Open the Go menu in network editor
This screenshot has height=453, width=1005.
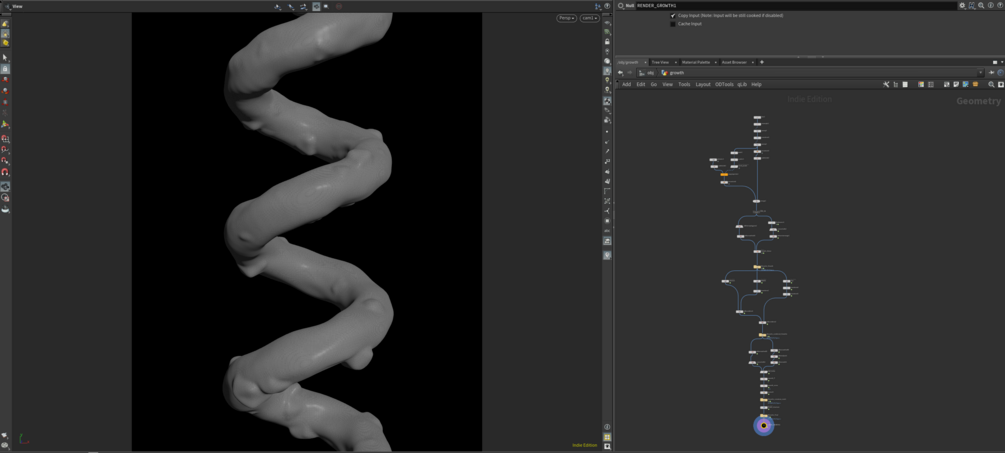[x=654, y=85]
